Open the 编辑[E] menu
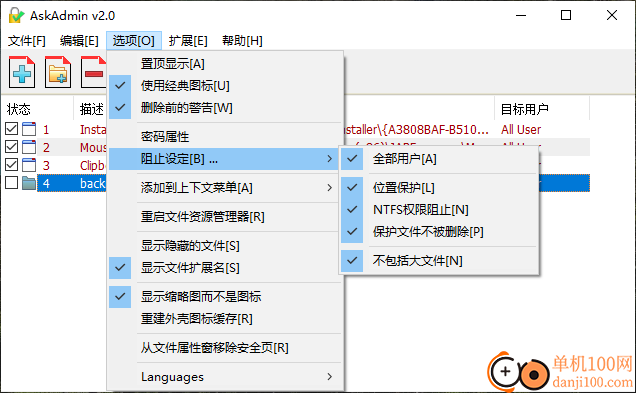This screenshot has height=393, width=636. [79, 41]
